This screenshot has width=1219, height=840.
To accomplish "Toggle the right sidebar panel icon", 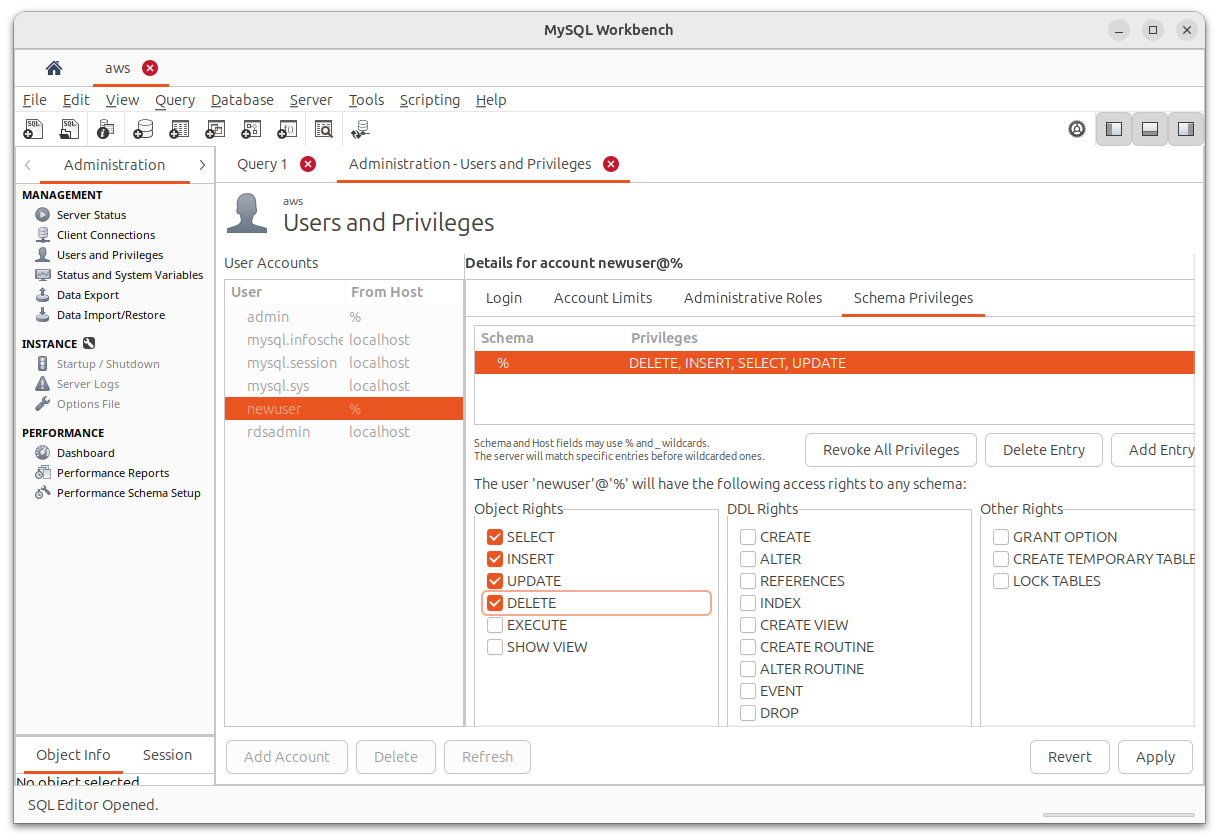I will coord(1186,129).
